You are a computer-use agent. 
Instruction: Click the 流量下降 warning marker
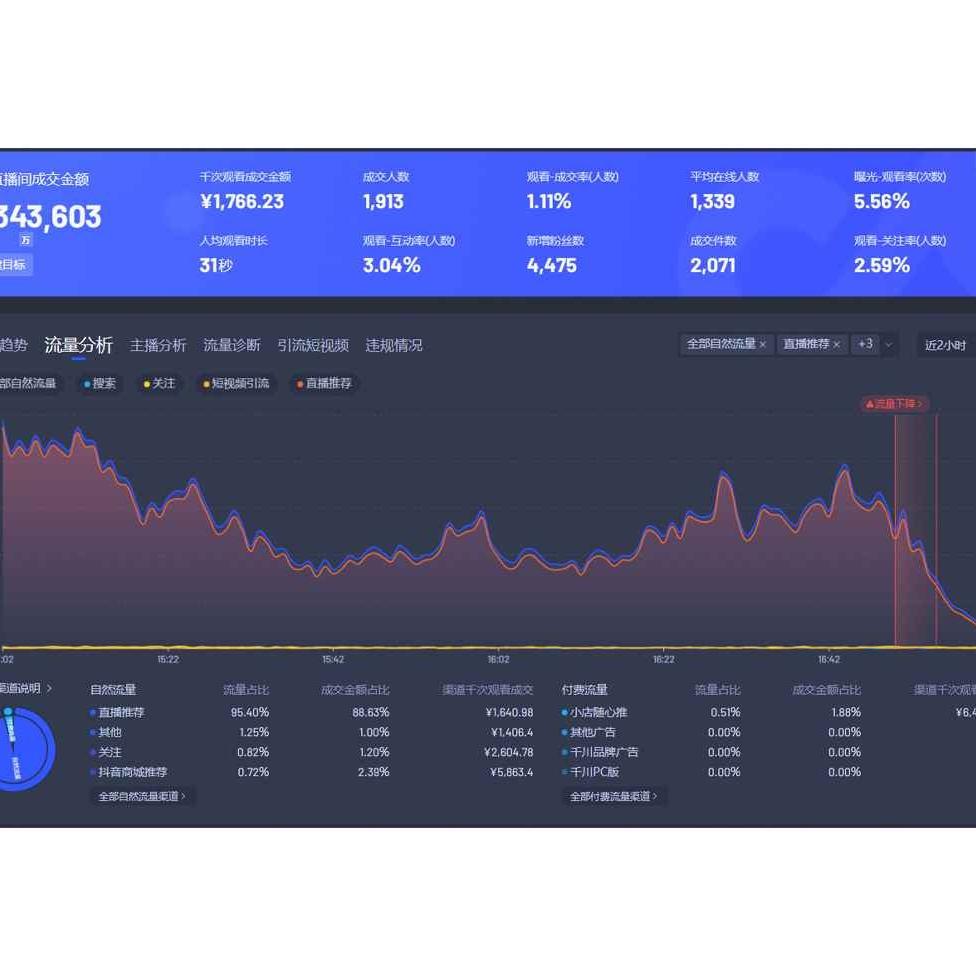[894, 404]
